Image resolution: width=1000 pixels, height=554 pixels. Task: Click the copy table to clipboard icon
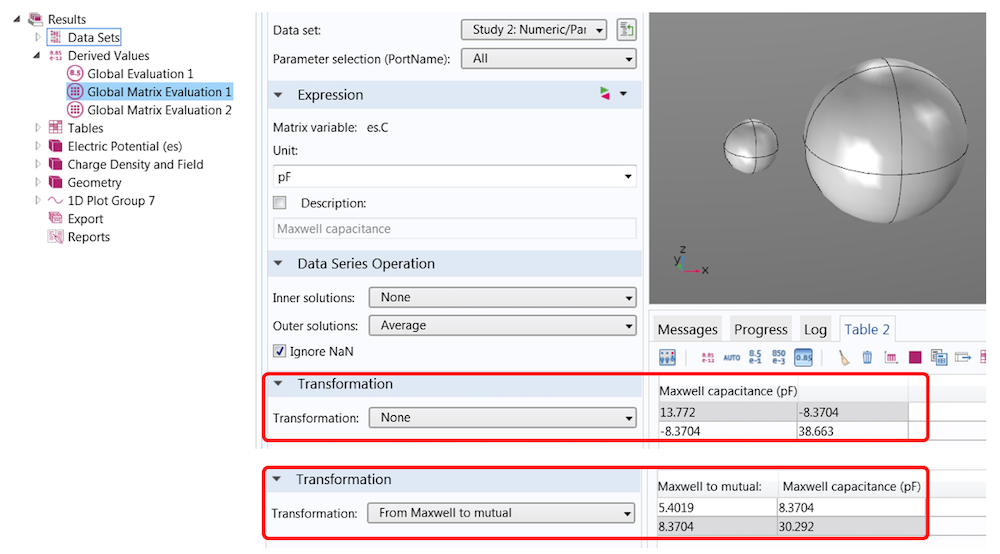939,358
